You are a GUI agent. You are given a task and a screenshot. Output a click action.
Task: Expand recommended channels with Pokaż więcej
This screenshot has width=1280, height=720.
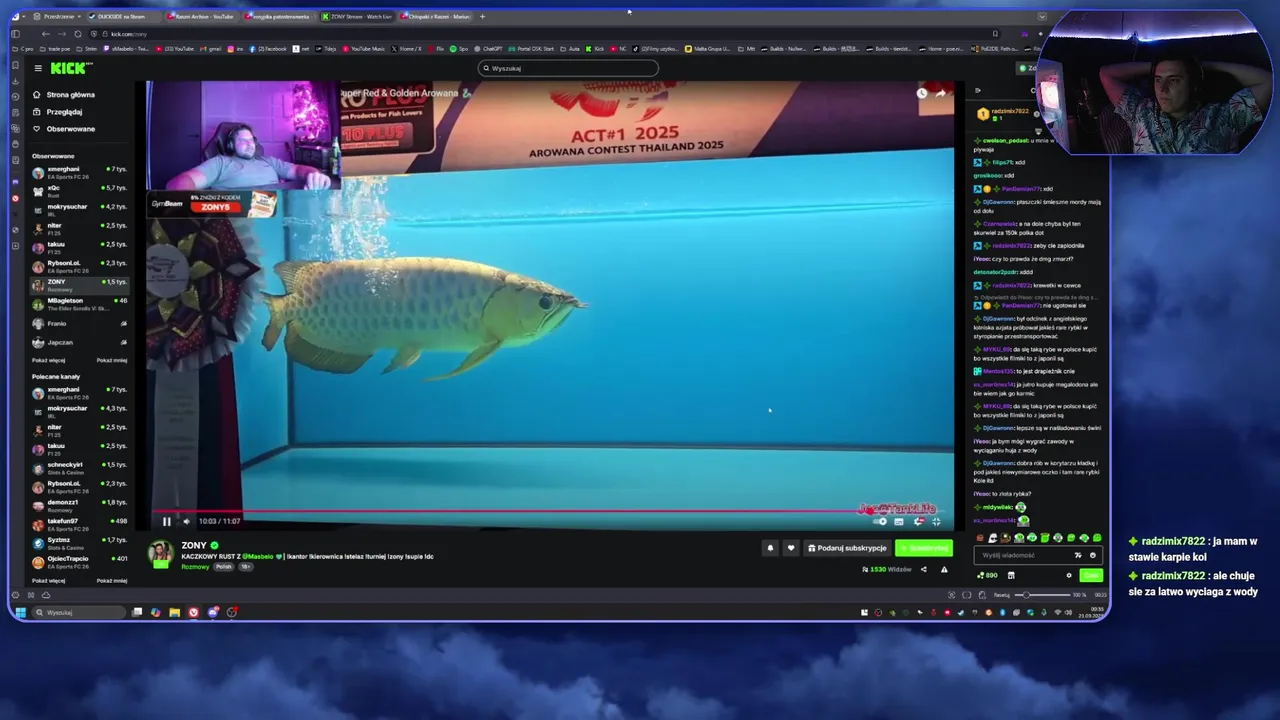click(x=48, y=580)
